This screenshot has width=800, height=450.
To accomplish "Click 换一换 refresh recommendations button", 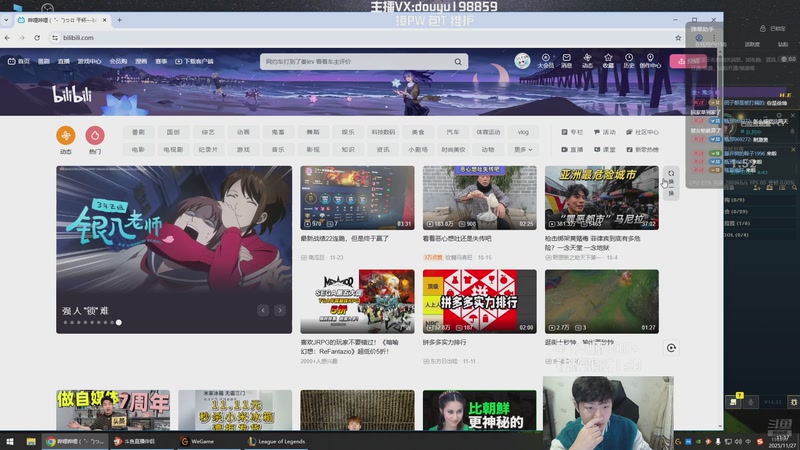I will coord(671,183).
